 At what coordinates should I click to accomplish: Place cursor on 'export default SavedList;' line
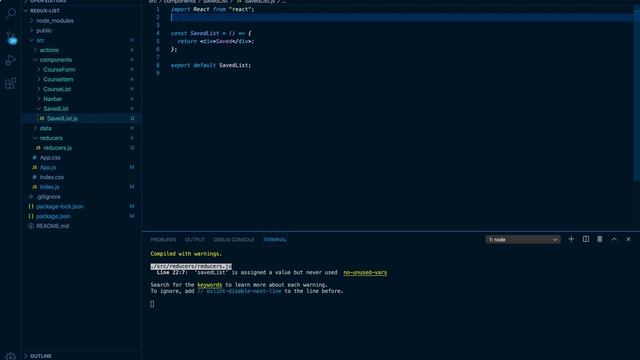(211, 65)
